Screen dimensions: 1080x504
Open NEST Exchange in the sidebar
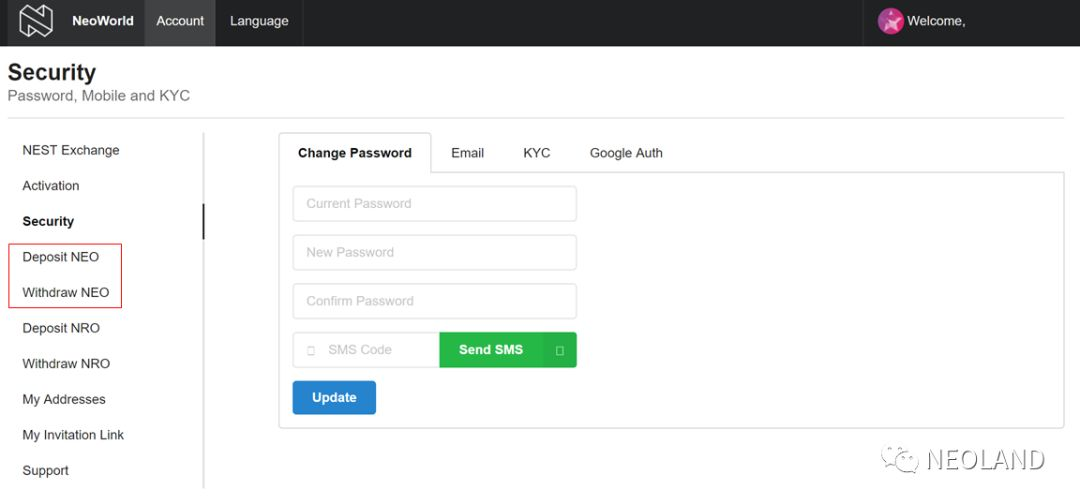point(71,150)
